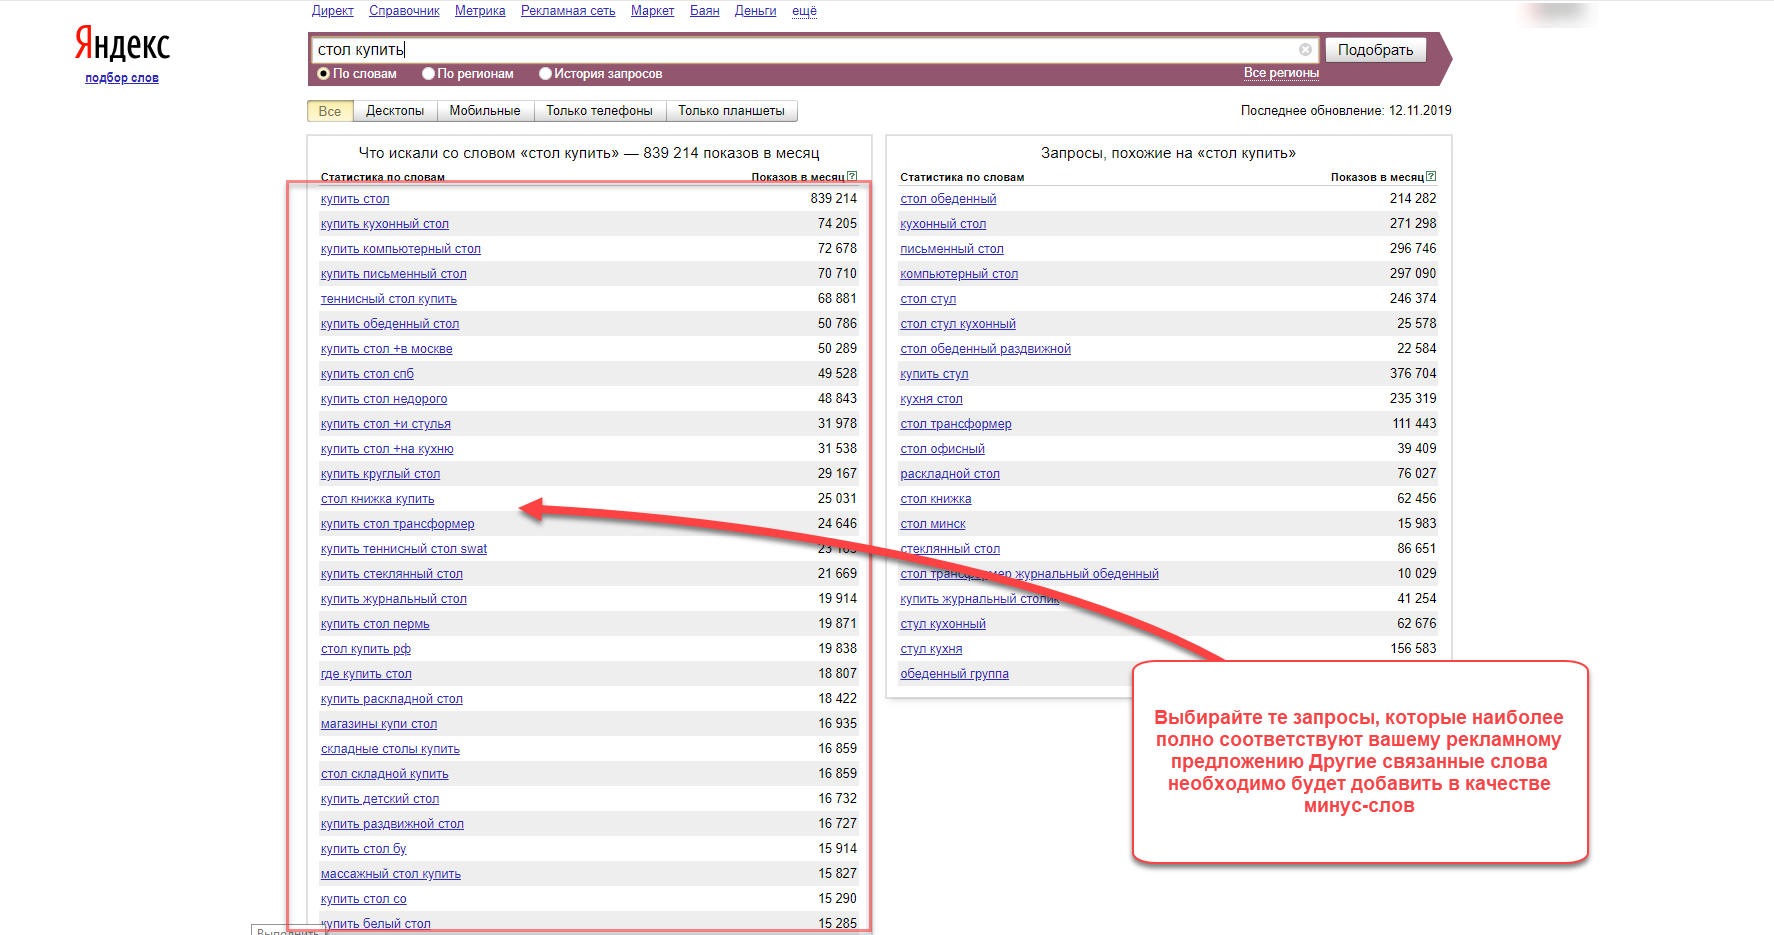Open 'Рекламная сеть' in top navigation
This screenshot has height=935, width=1774.
(x=568, y=11)
